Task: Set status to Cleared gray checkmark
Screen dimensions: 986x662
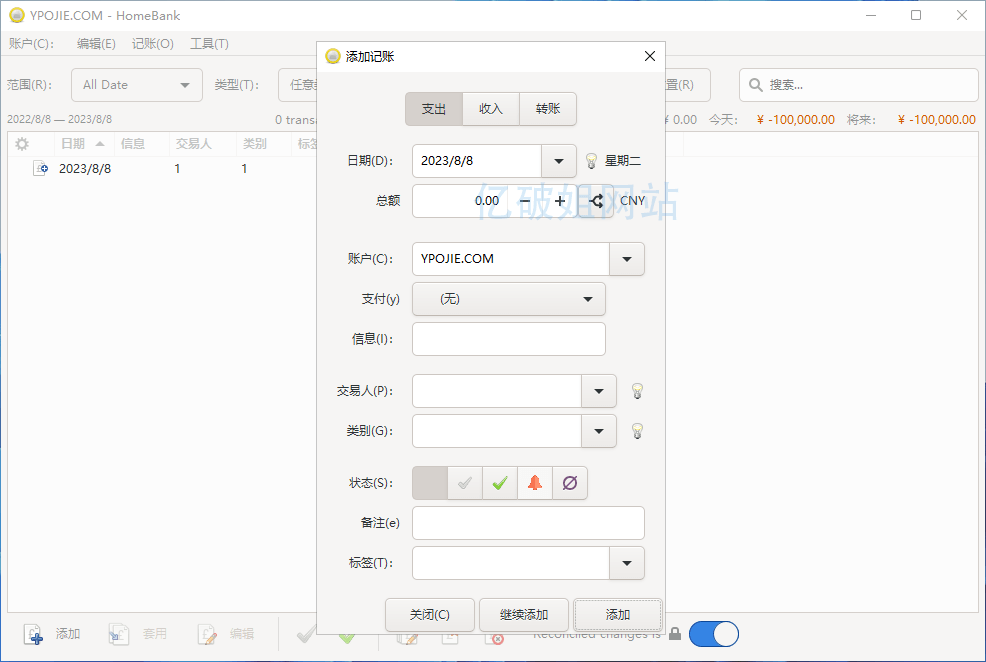Action: point(465,483)
